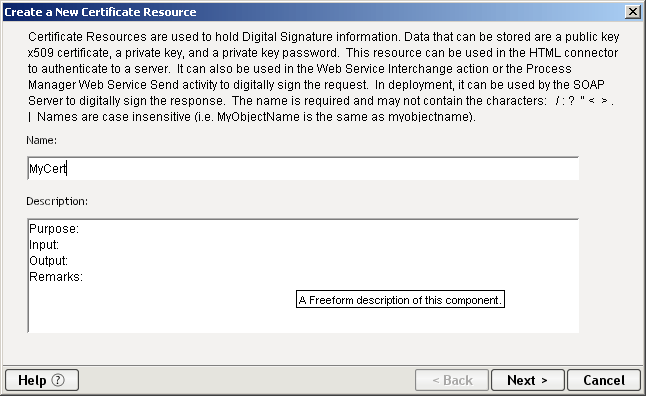Click the Input: line in the Description box
Image resolution: width=646 pixels, height=396 pixels.
pyautogui.click(x=44, y=245)
